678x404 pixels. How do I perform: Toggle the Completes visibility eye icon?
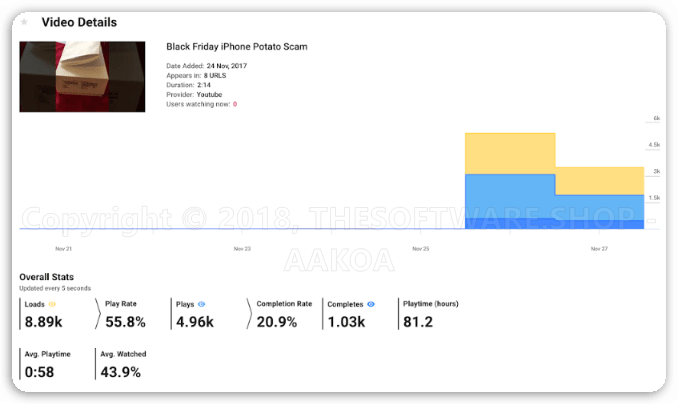(x=371, y=303)
